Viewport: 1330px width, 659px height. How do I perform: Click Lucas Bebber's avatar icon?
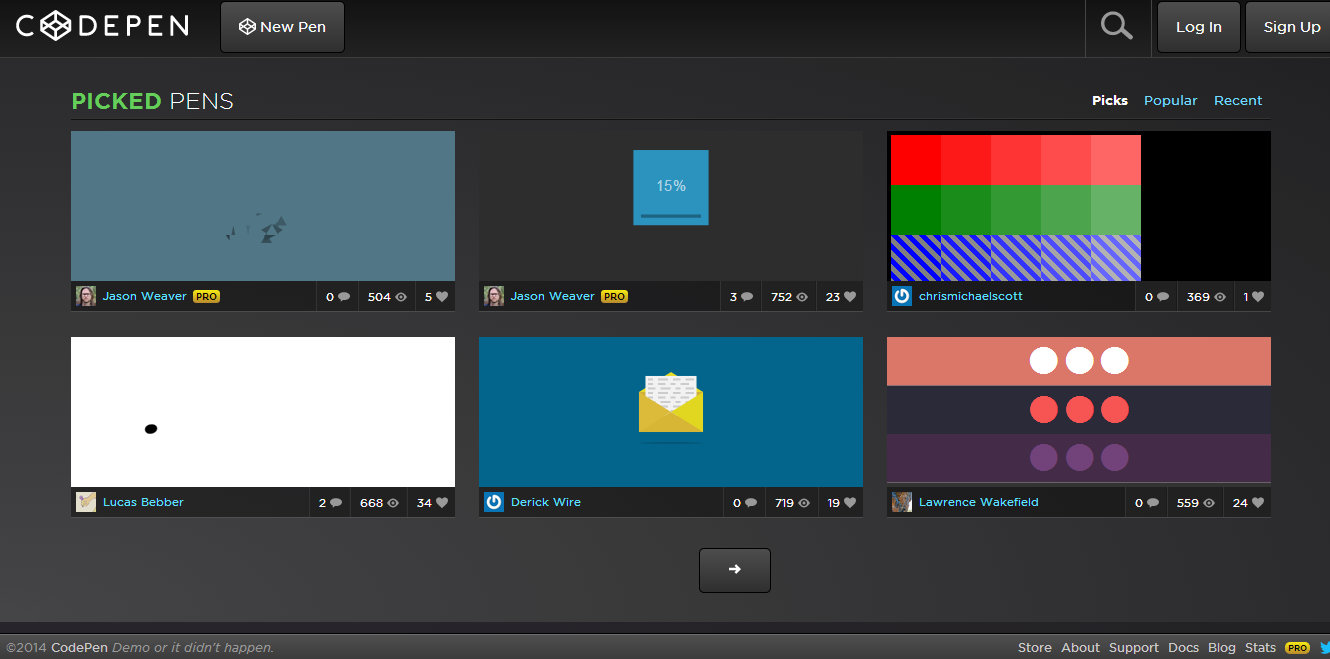click(x=86, y=502)
